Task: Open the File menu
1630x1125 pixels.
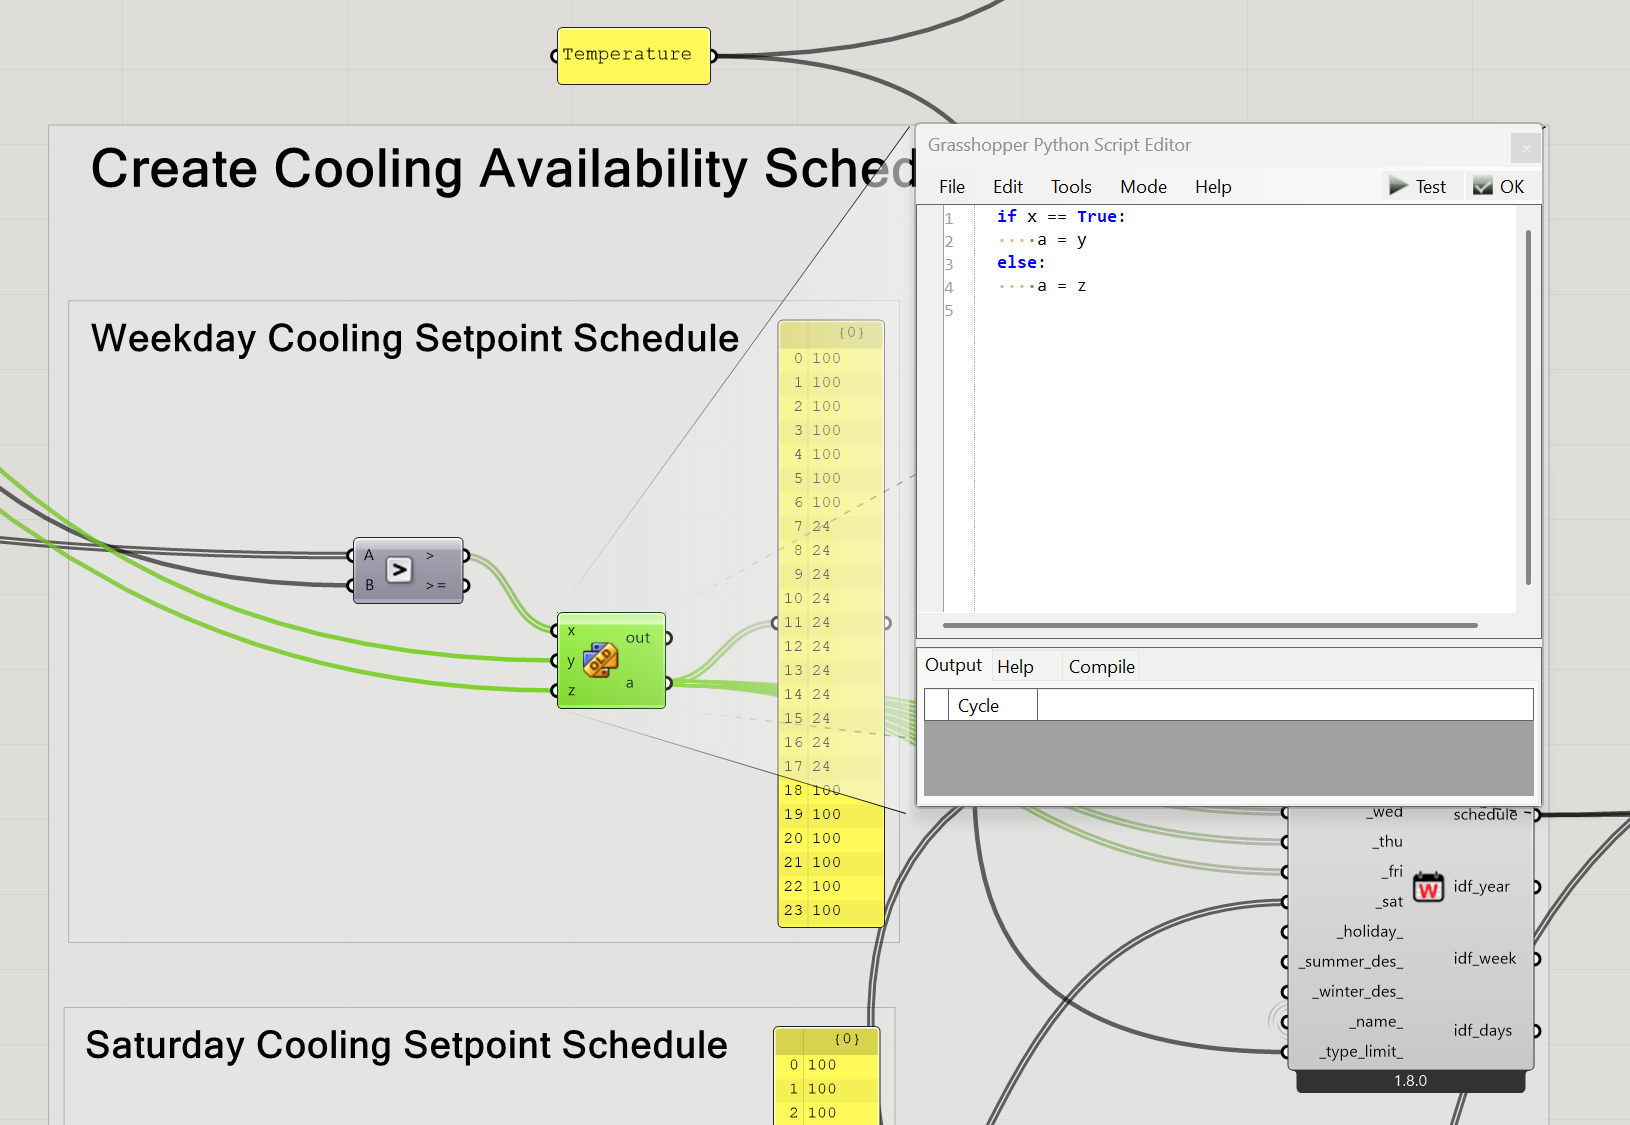Action: coord(952,187)
